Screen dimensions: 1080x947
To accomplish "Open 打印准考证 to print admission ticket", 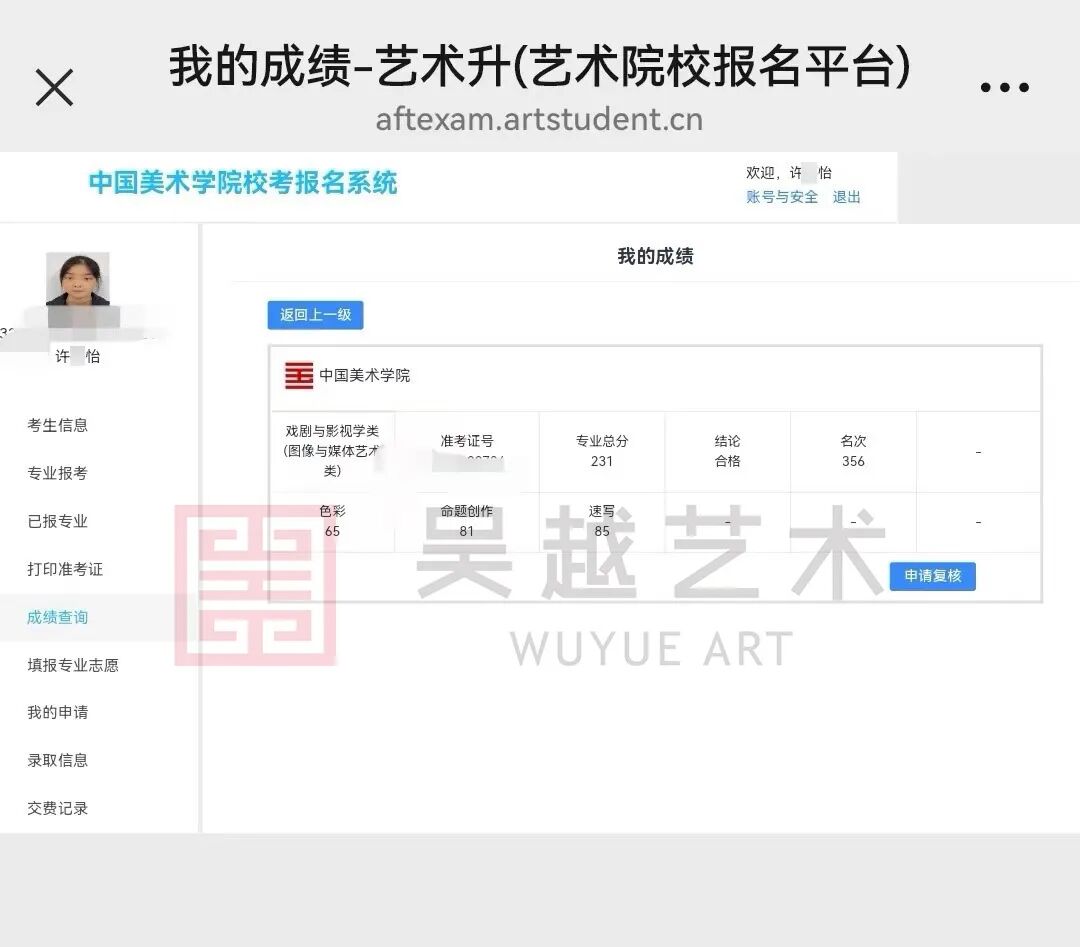I will 64,568.
